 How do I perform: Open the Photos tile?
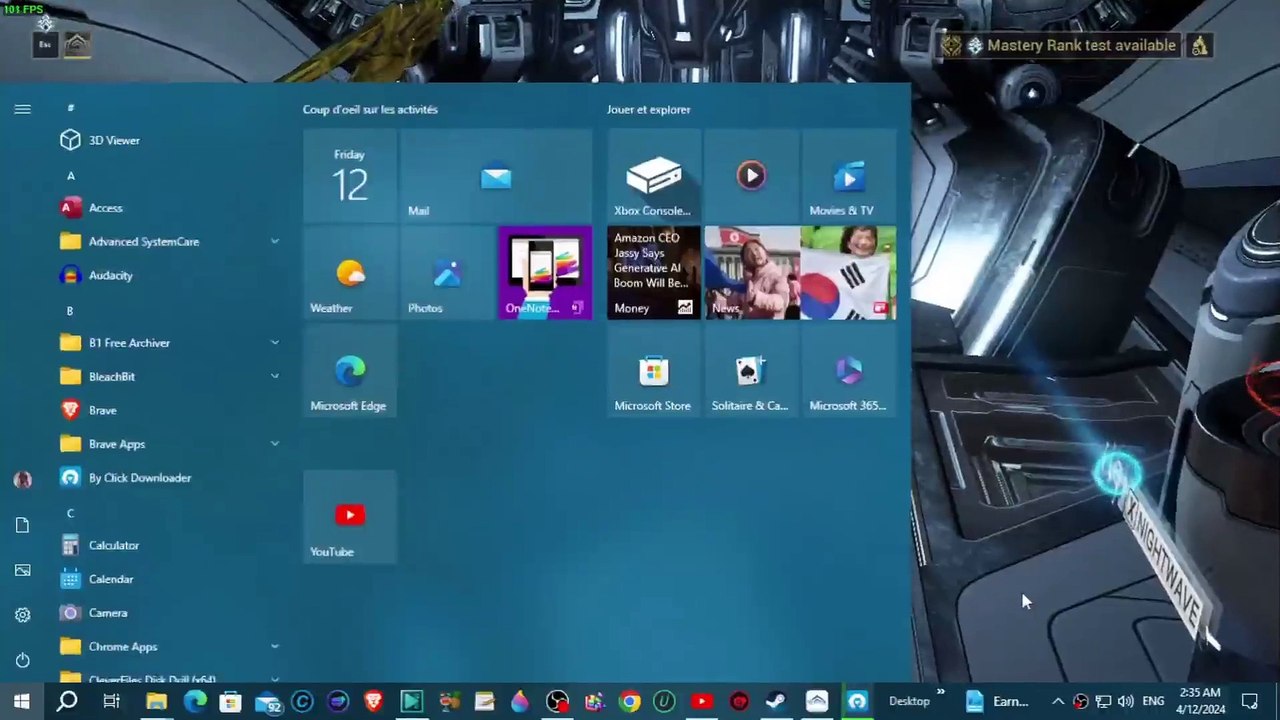(x=447, y=273)
